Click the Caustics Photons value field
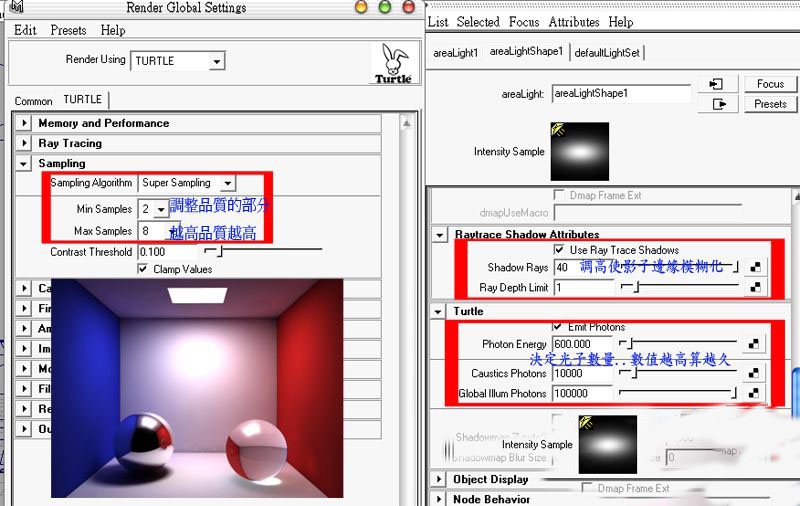The width and height of the screenshot is (800, 506). (582, 373)
